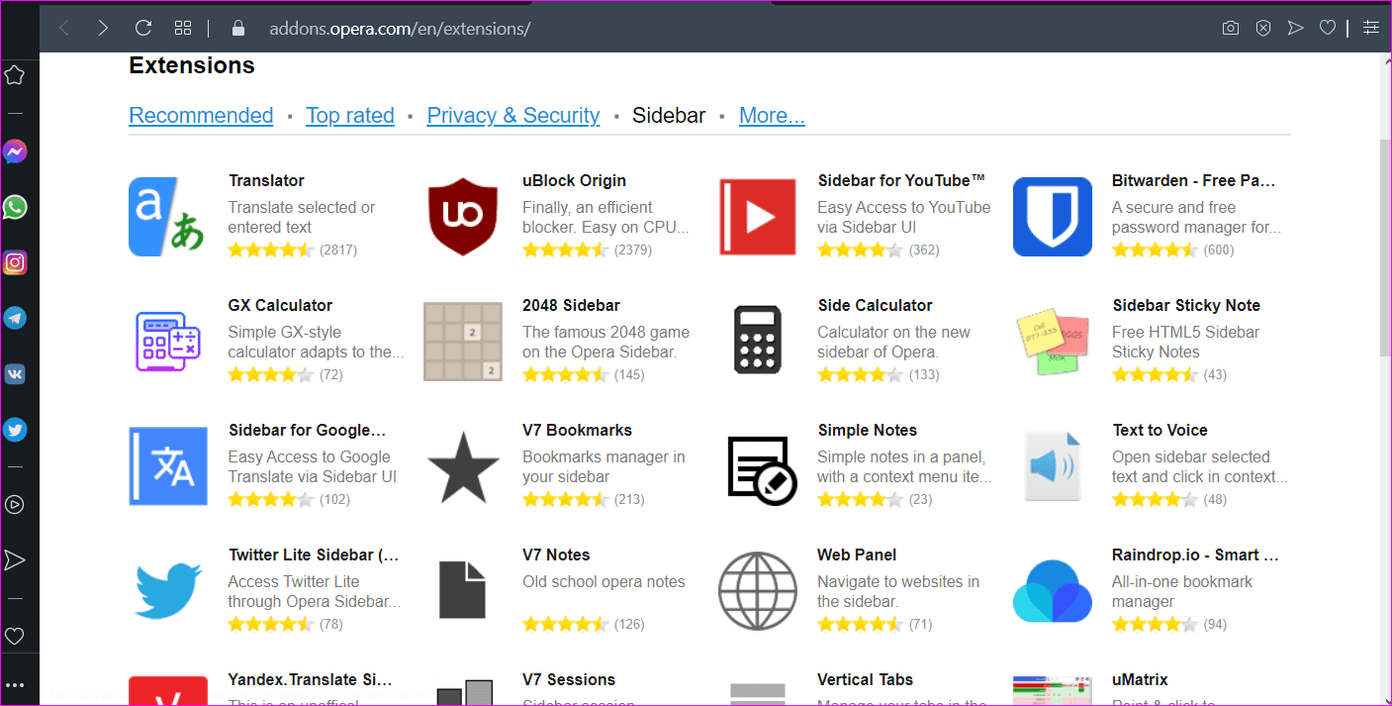Click the Web Panel globe thumbnail
Viewport: 1392px width, 706px height.
pyautogui.click(x=758, y=591)
